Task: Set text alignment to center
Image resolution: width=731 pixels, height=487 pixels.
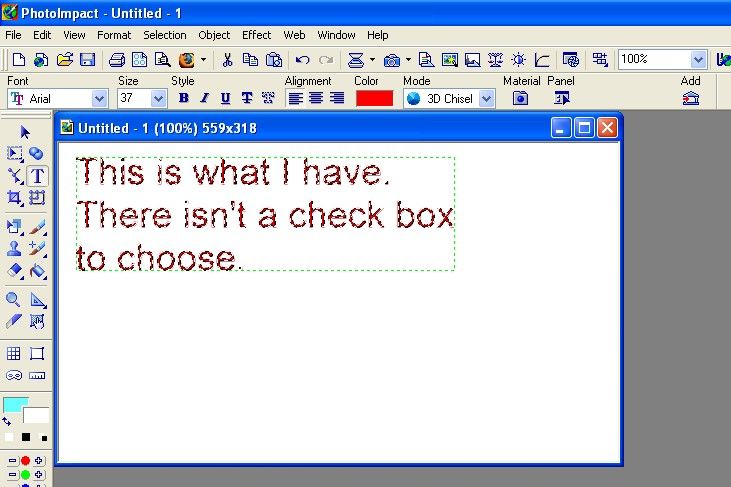Action: pyautogui.click(x=316, y=98)
